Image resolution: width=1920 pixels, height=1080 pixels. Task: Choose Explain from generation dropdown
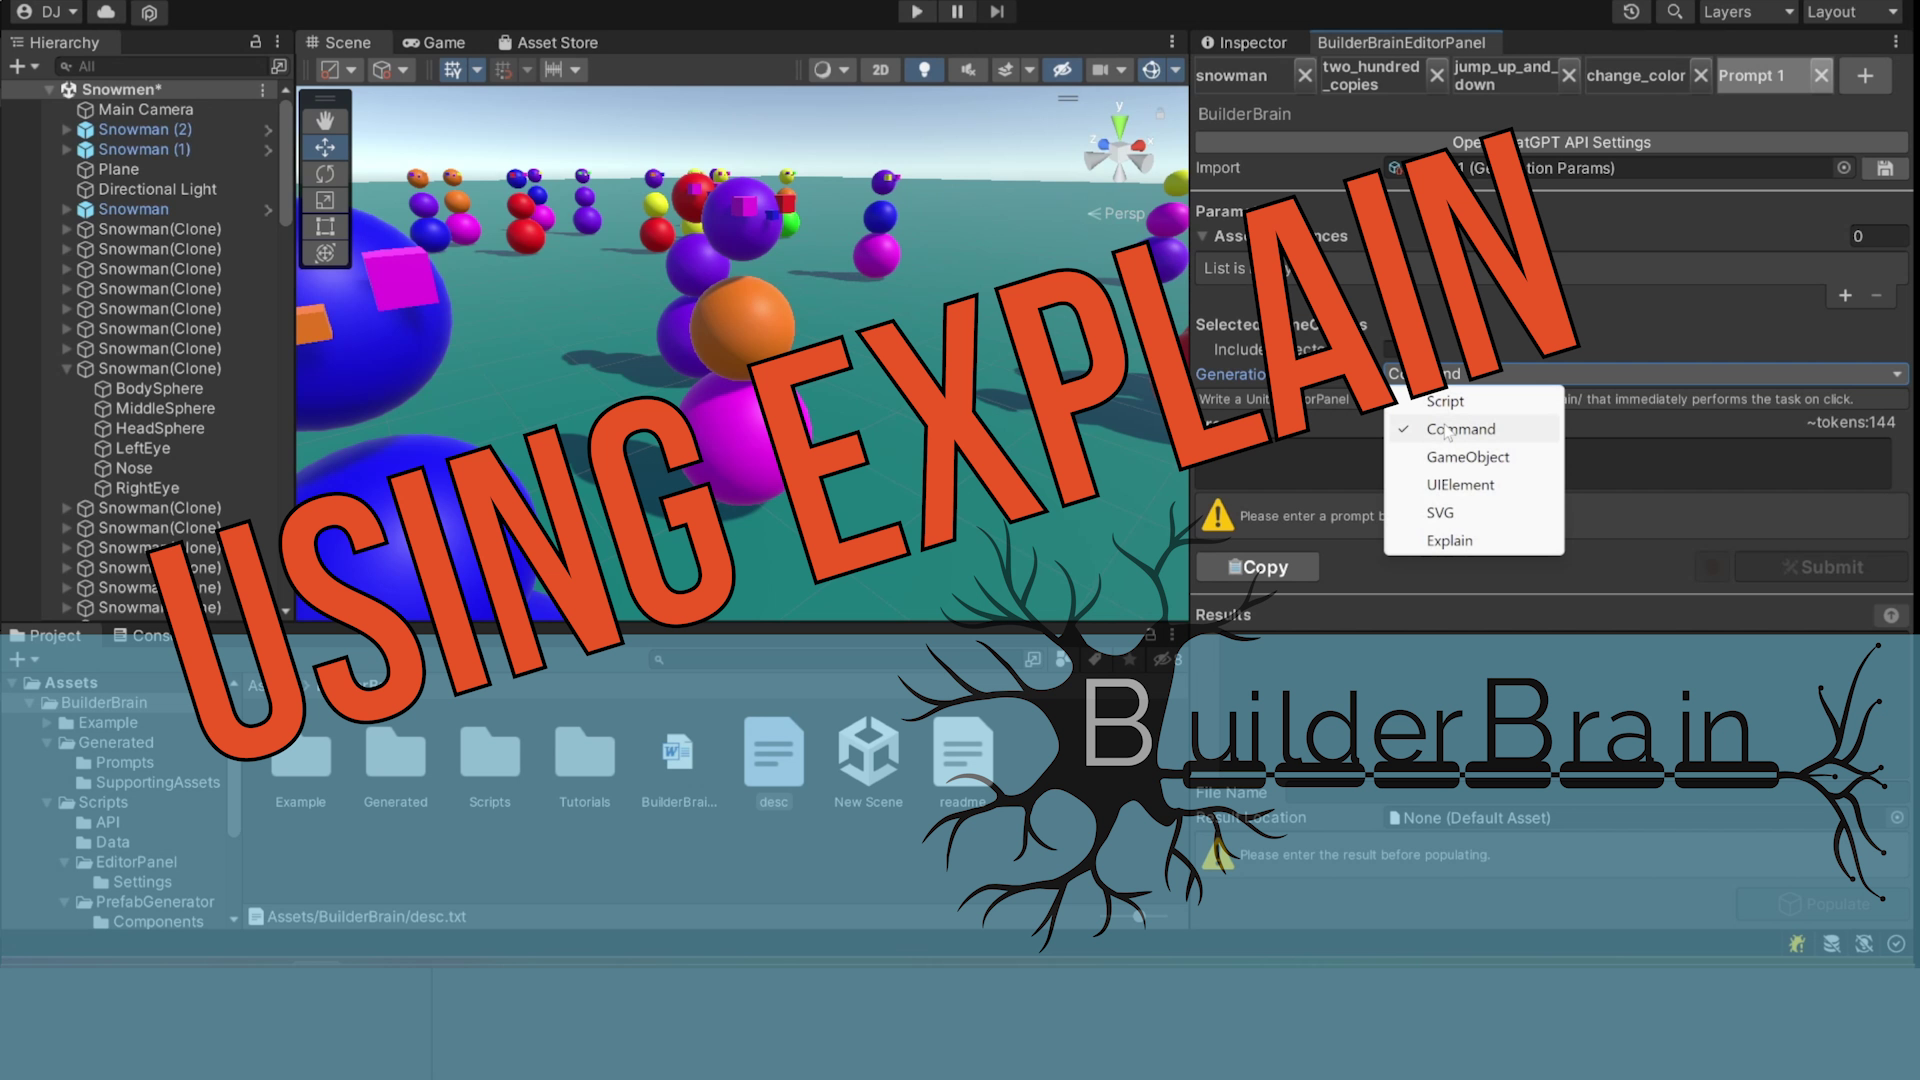point(1473,541)
